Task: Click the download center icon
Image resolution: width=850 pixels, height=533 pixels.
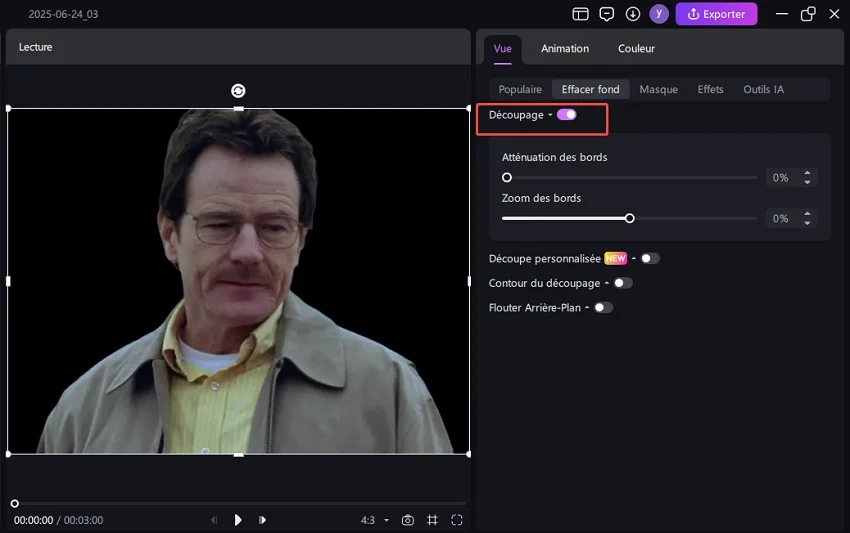Action: (633, 14)
